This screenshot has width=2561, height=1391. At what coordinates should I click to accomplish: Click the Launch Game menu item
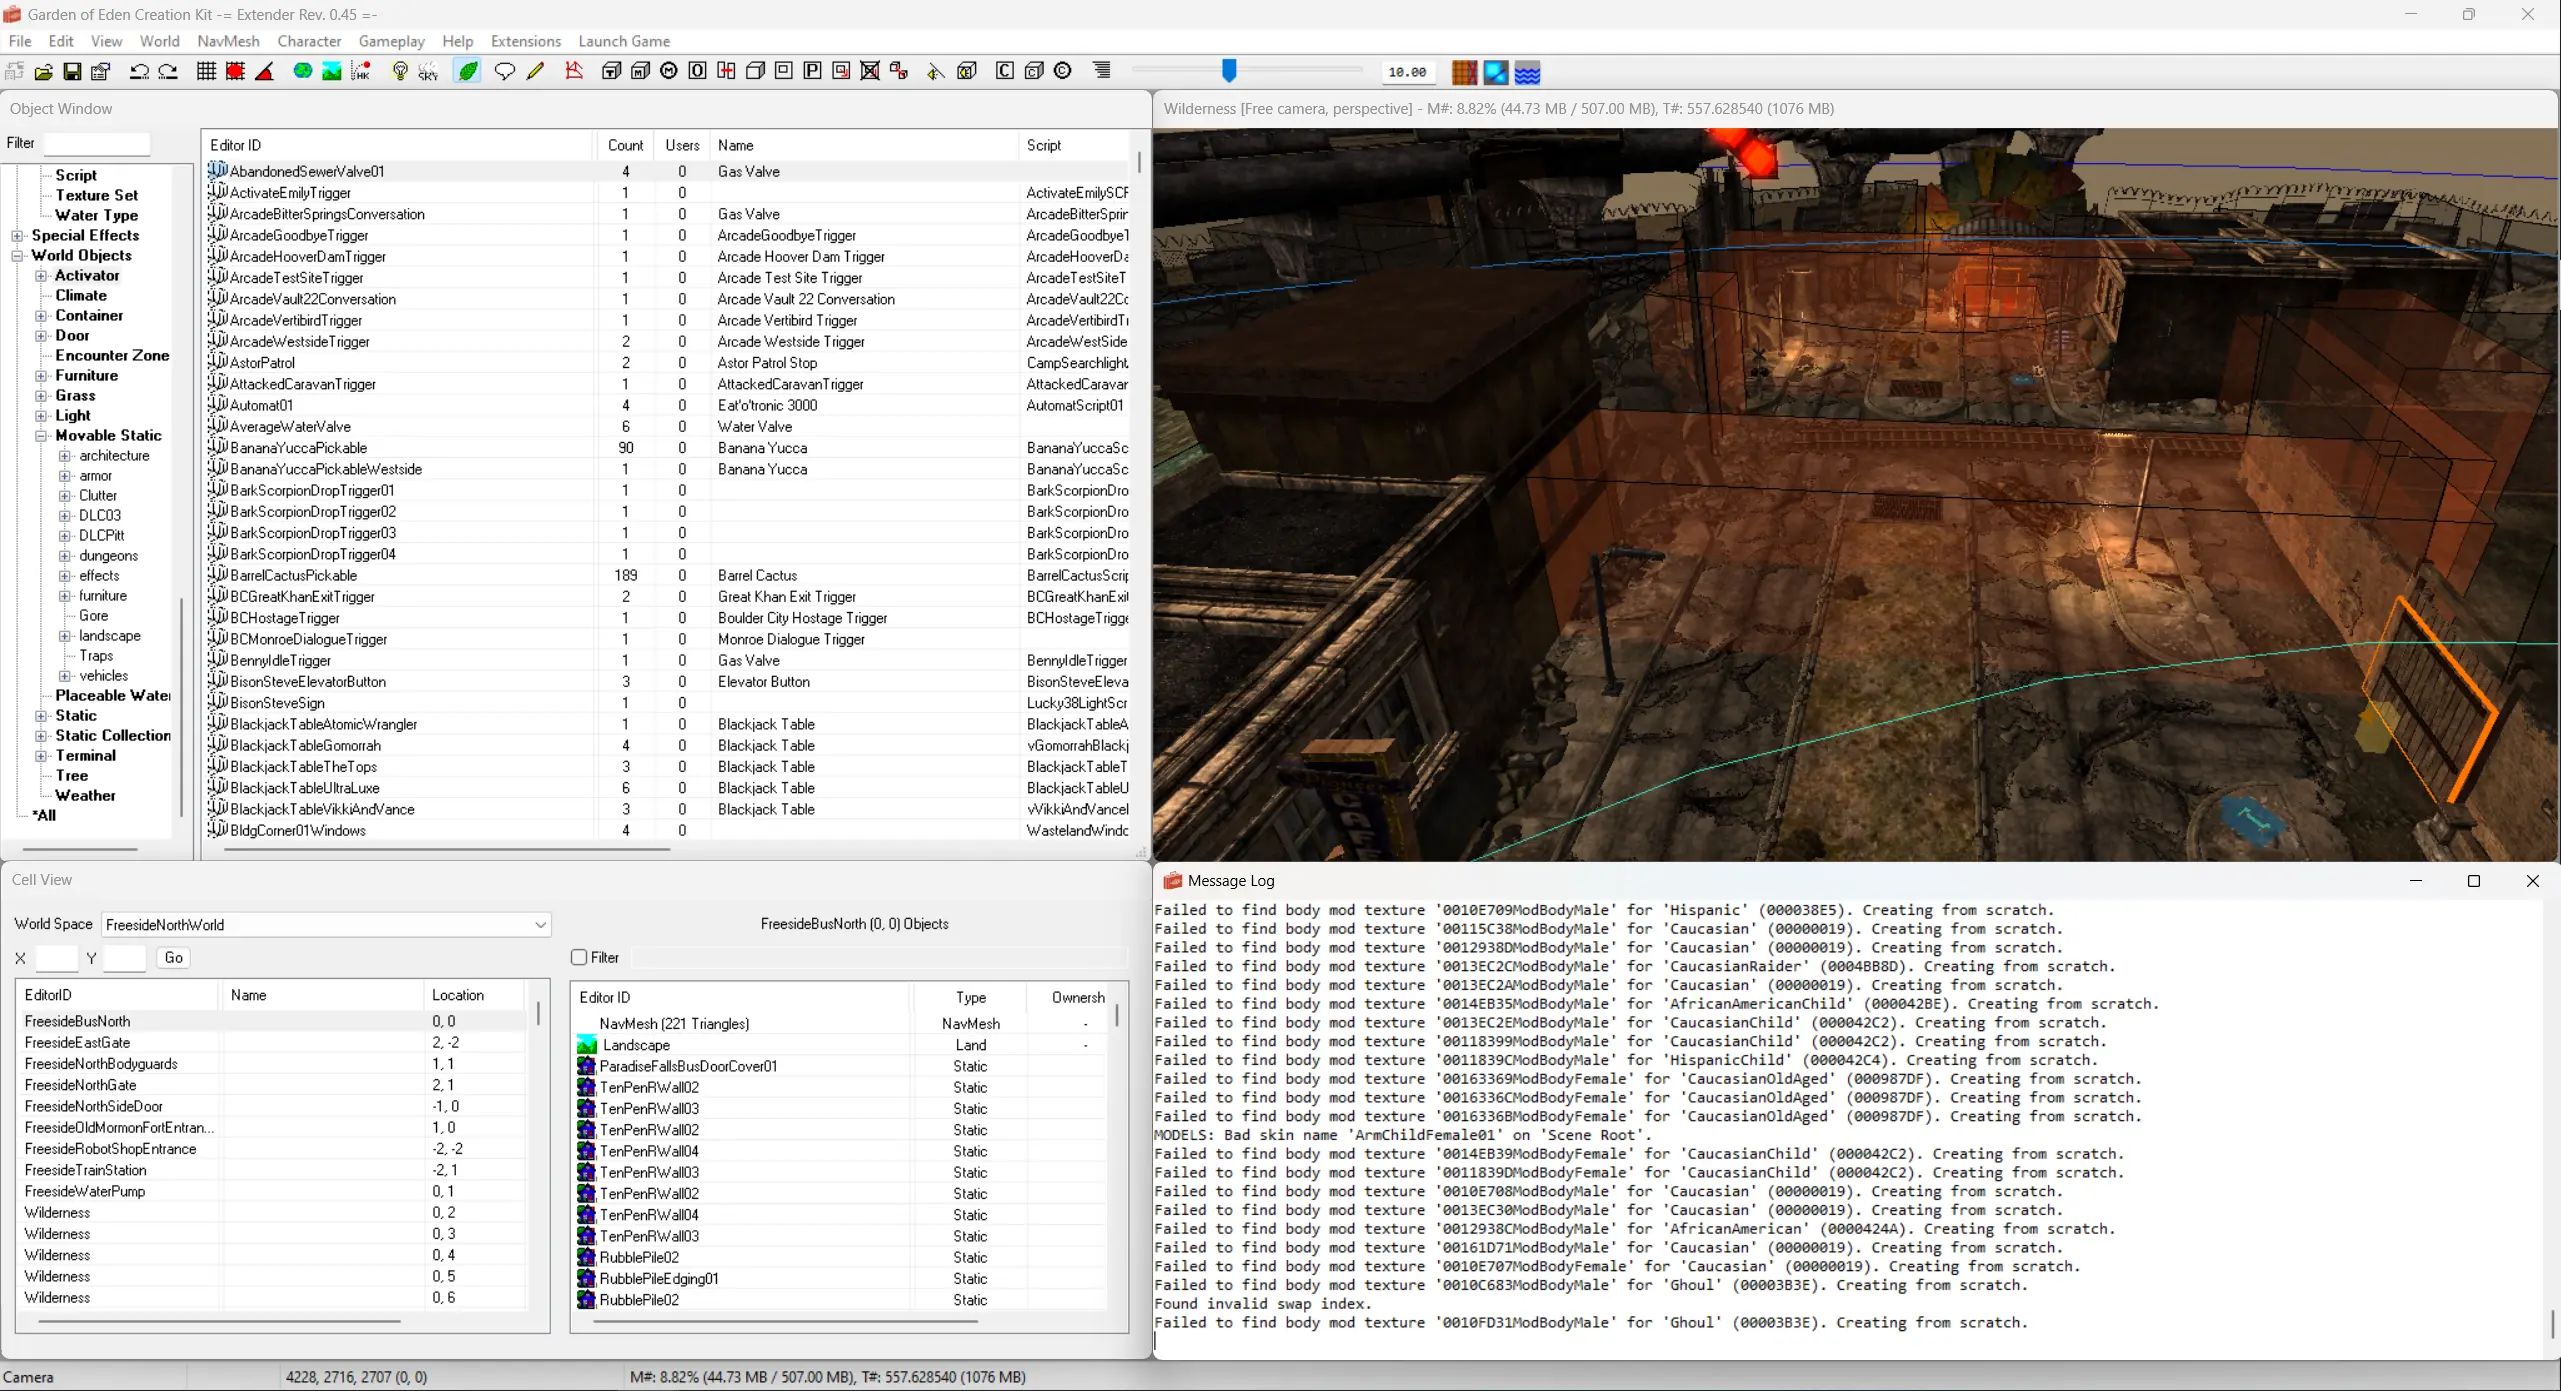point(624,41)
